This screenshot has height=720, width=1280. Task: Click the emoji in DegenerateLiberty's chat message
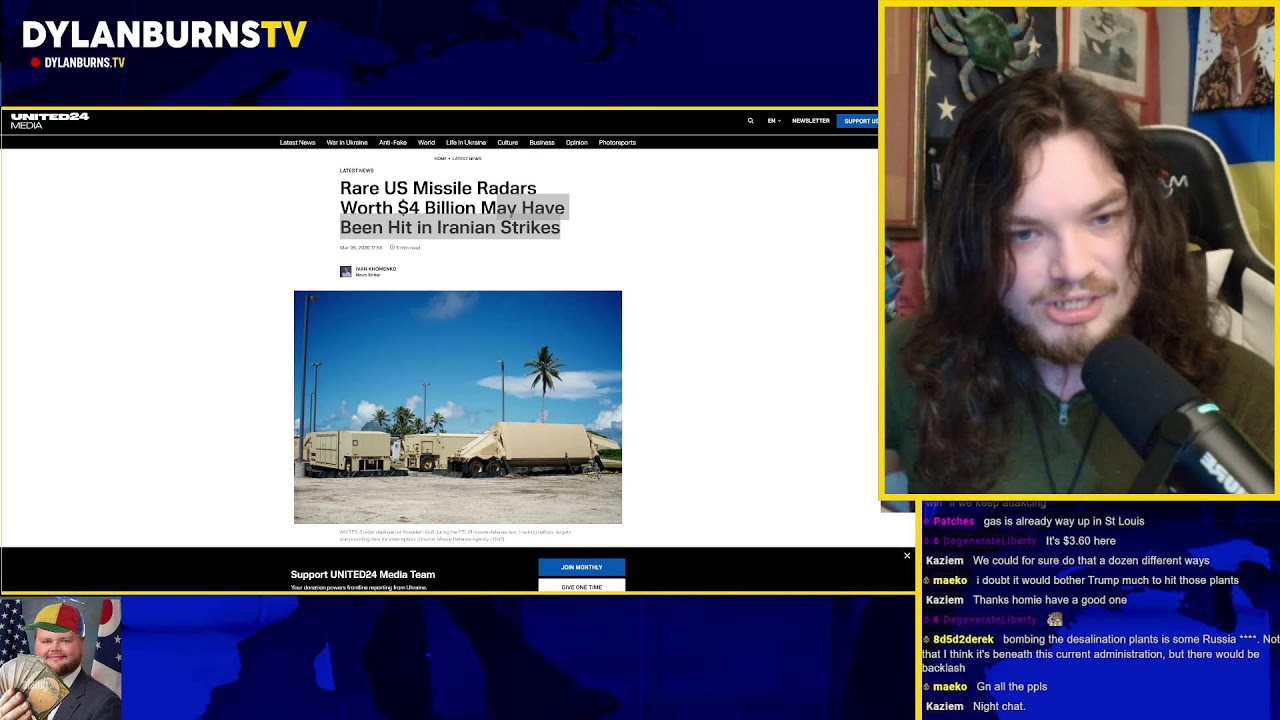[x=1054, y=620]
